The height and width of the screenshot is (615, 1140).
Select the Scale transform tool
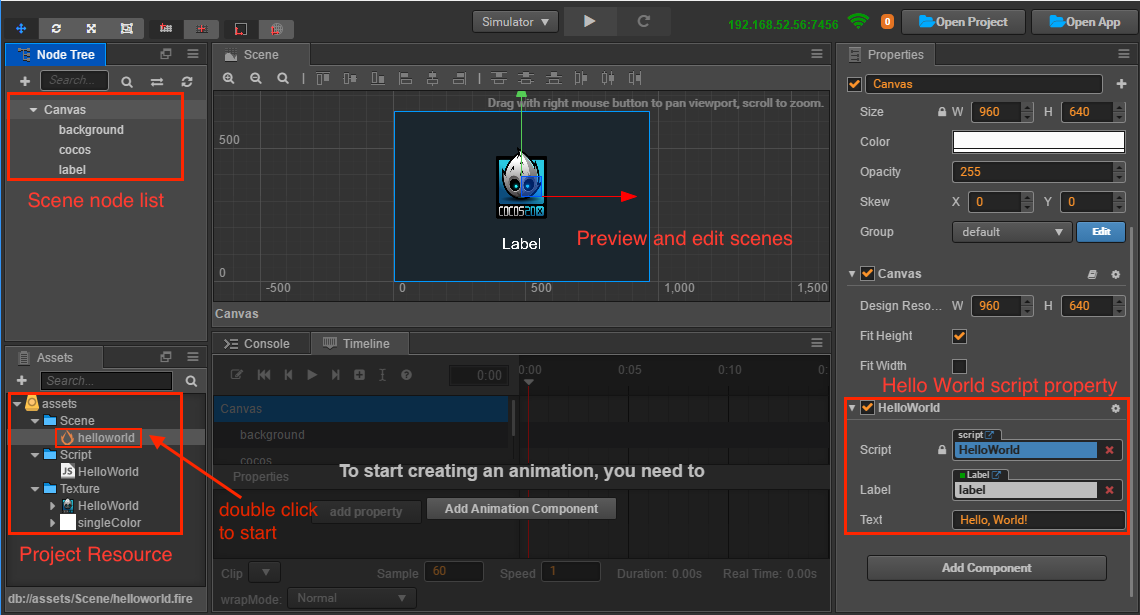(91, 28)
